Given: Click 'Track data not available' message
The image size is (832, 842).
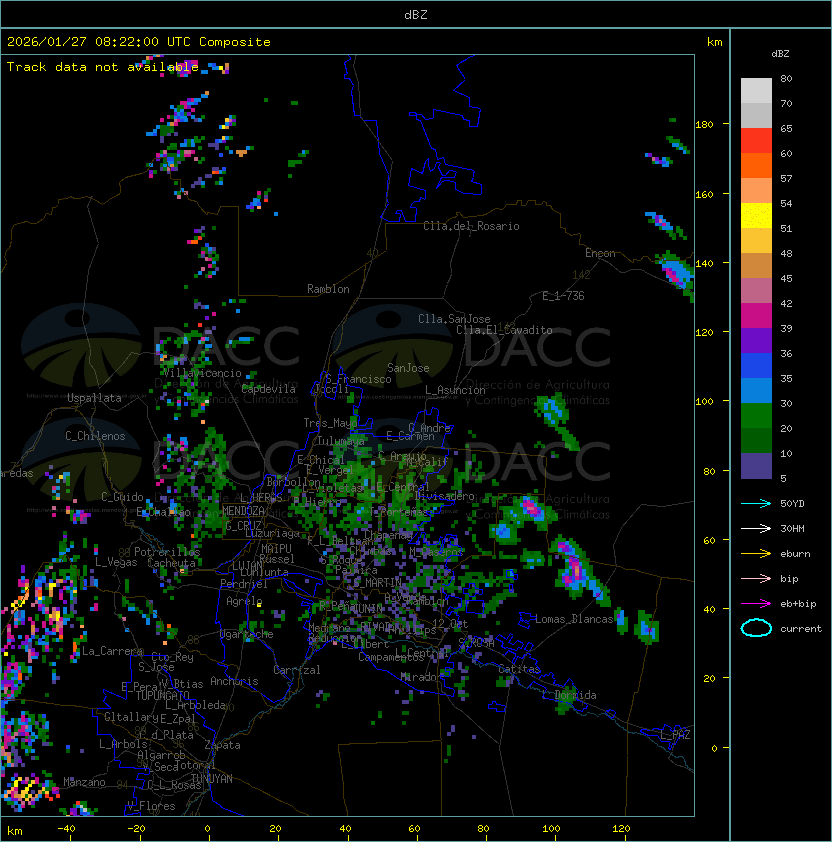Looking at the screenshot, I should [x=103, y=67].
